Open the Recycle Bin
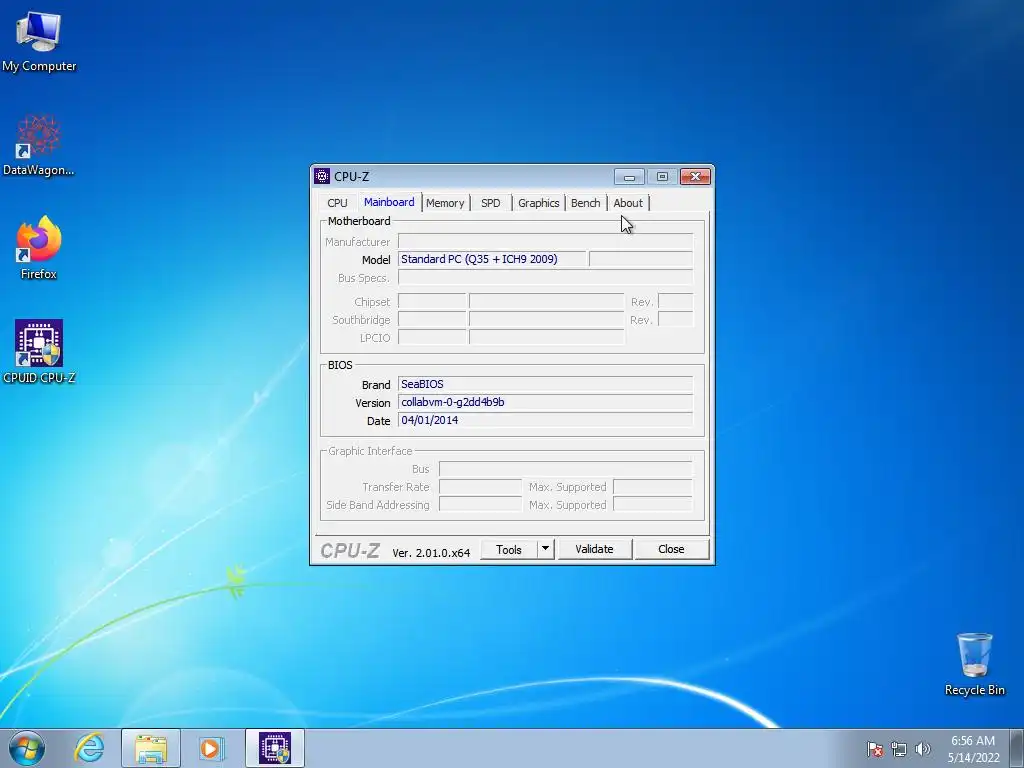This screenshot has width=1024, height=768. (x=974, y=664)
